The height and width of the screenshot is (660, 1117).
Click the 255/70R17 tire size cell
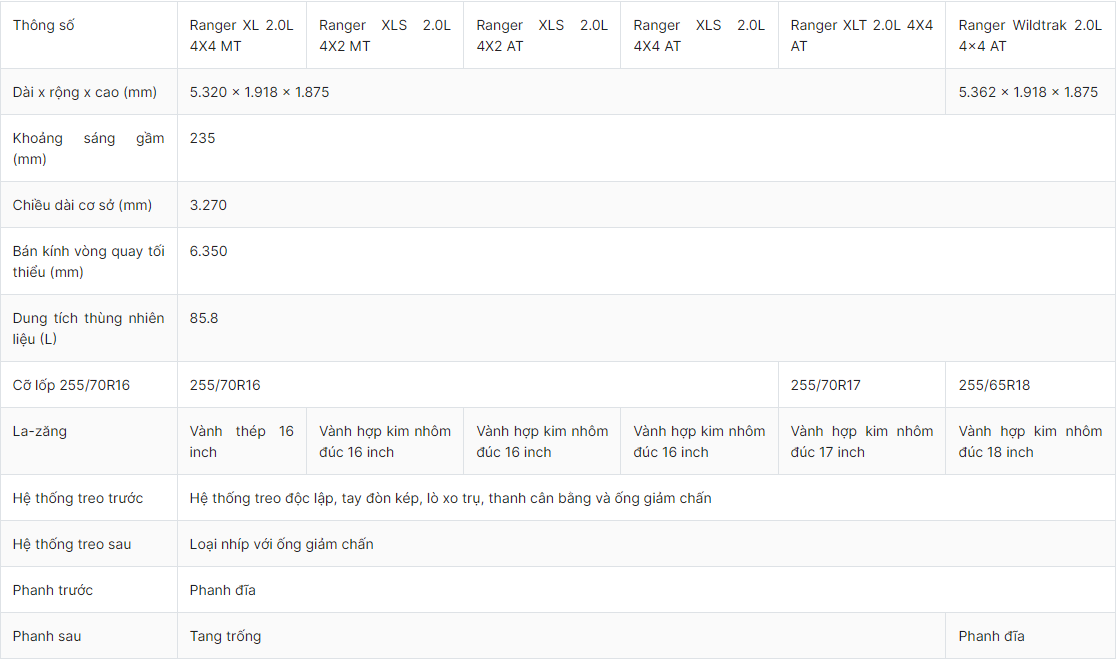(825, 385)
